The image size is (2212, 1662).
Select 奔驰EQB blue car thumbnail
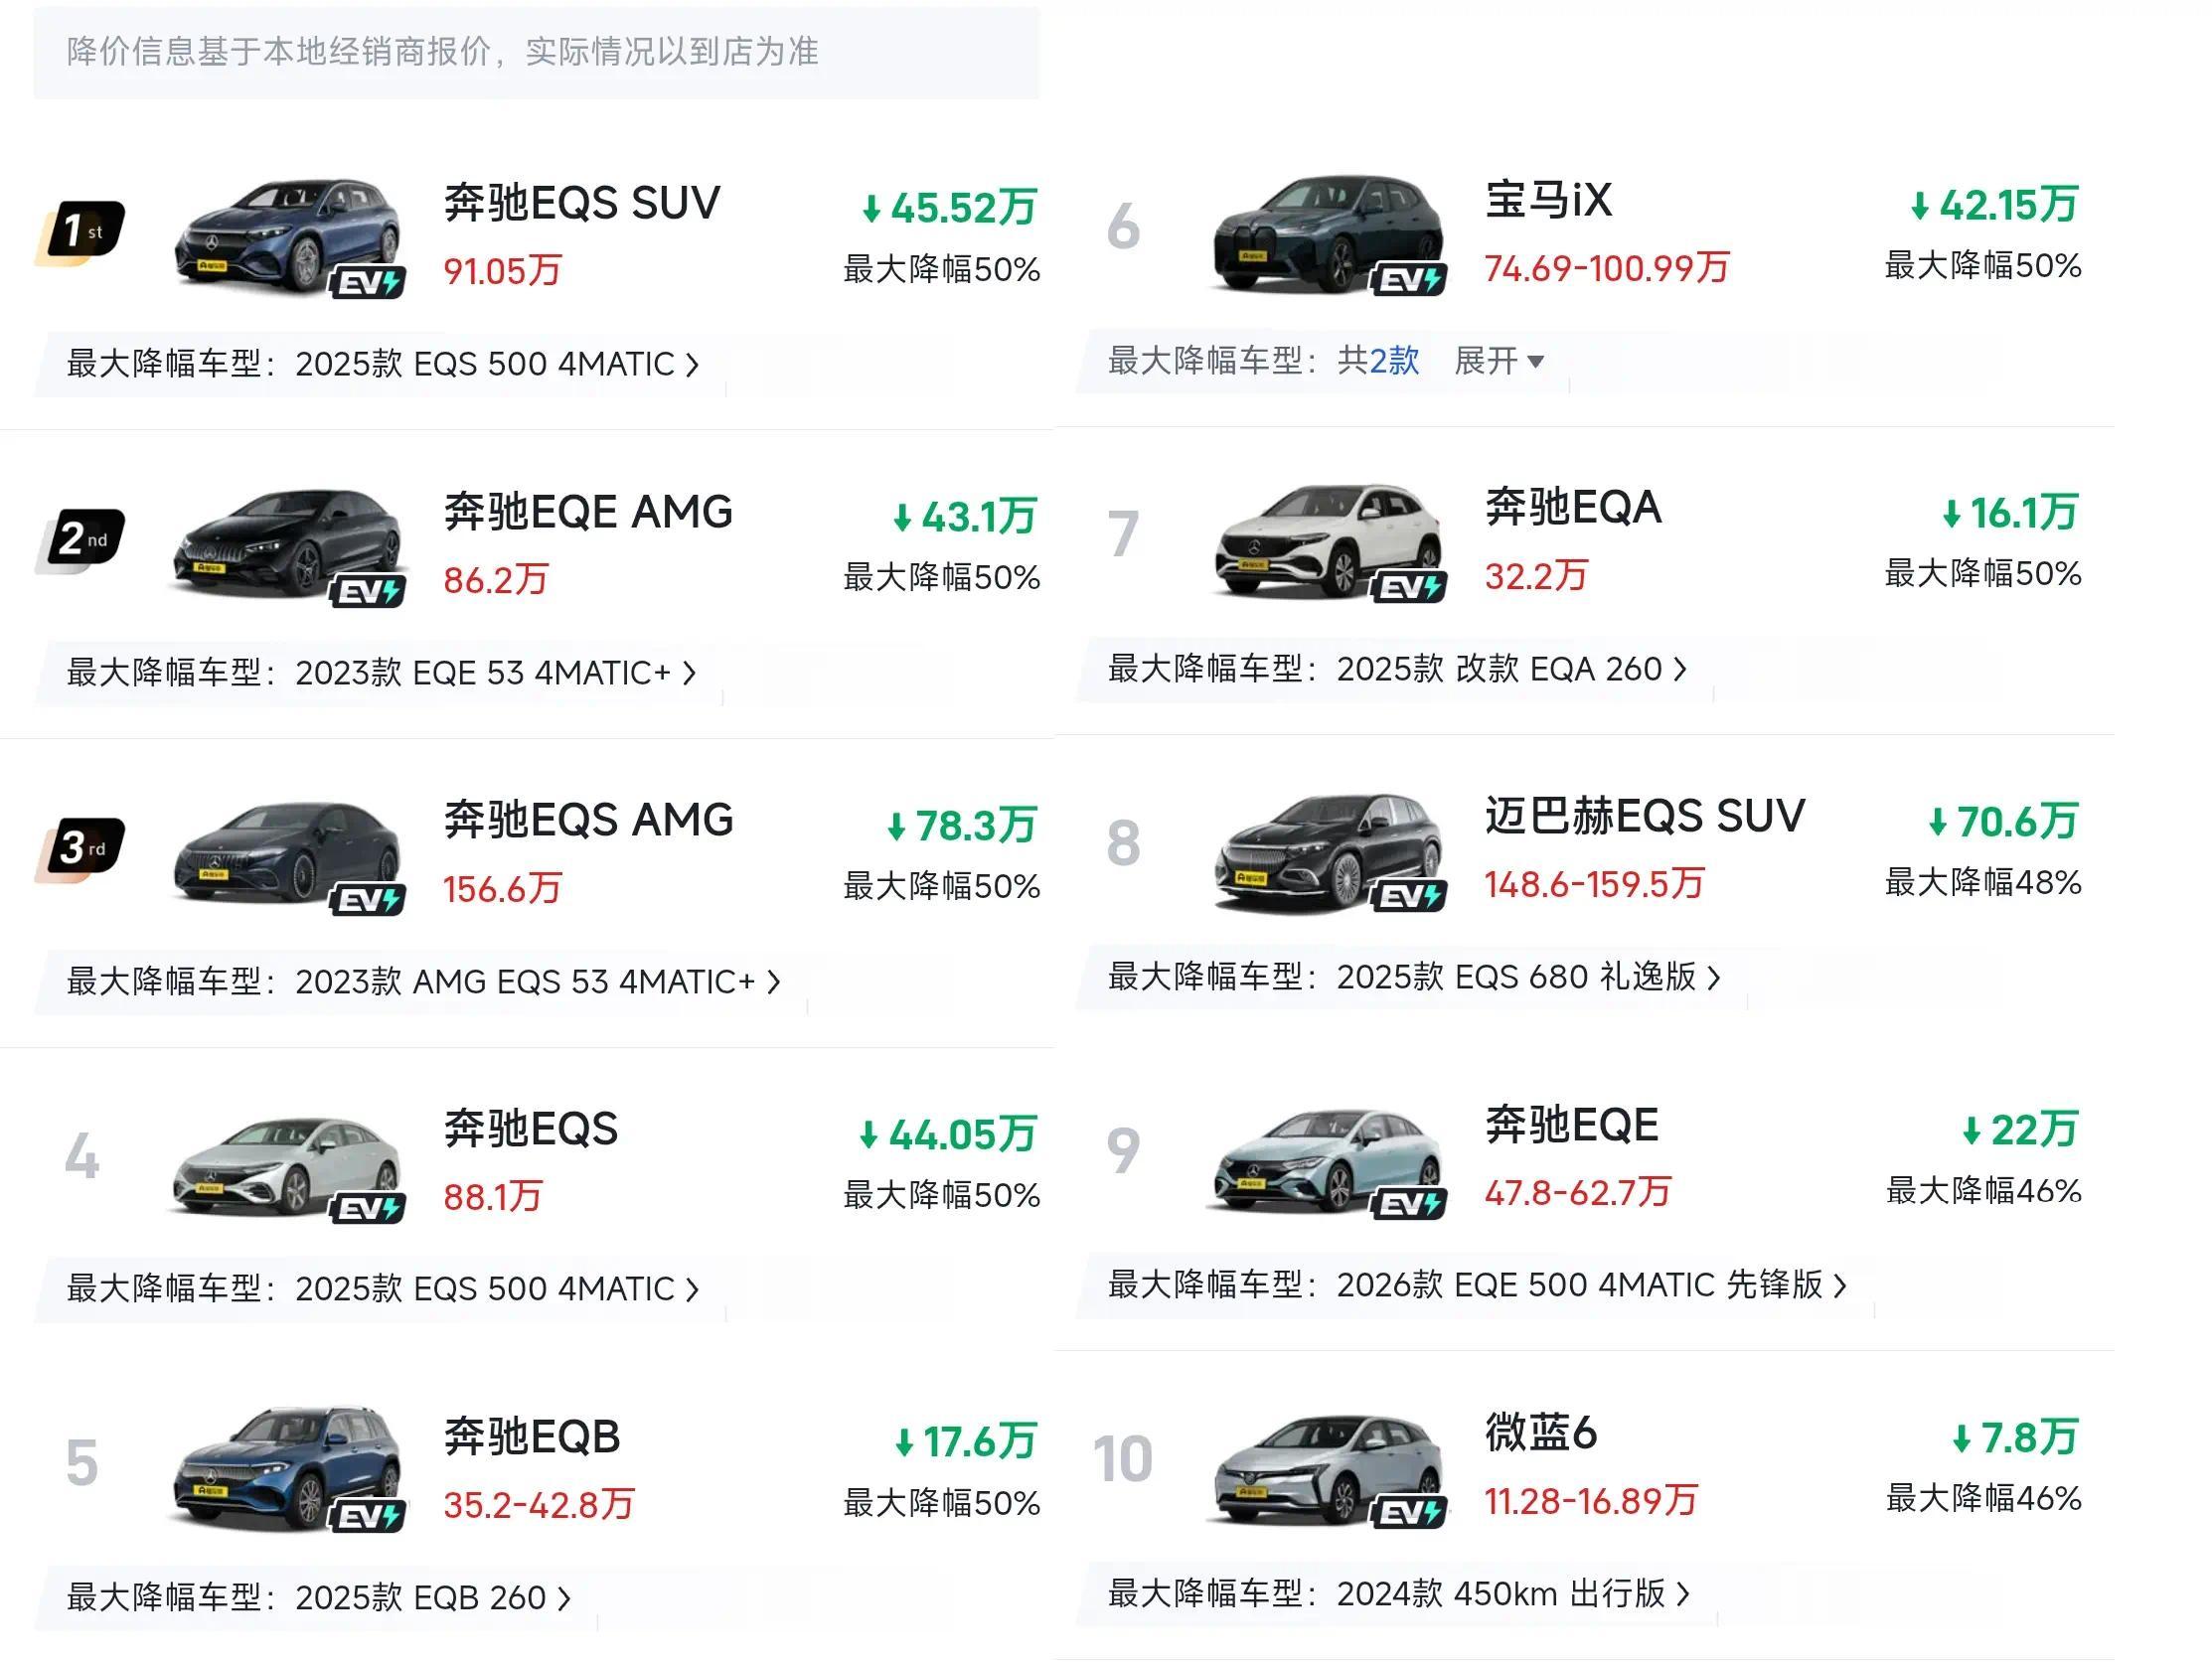(288, 1468)
